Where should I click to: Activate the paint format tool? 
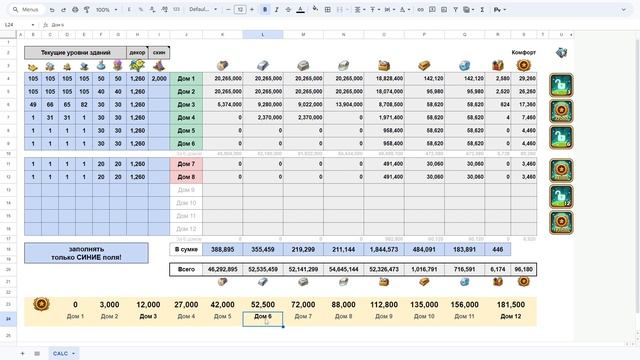87,10
